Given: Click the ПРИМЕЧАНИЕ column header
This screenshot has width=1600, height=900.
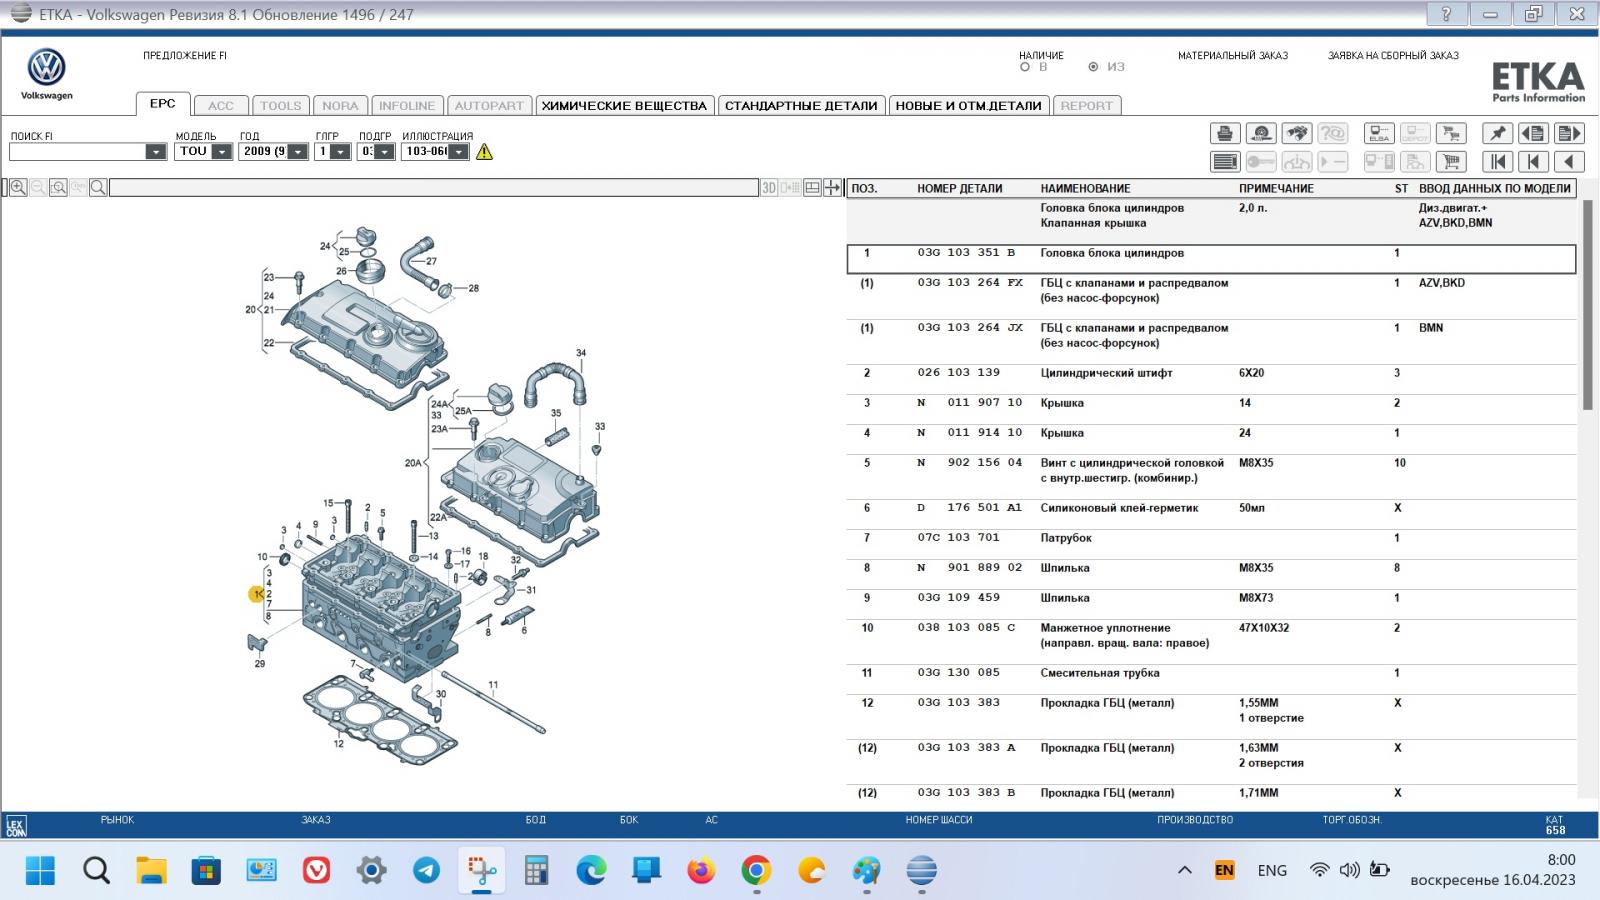Looking at the screenshot, I should point(1276,188).
